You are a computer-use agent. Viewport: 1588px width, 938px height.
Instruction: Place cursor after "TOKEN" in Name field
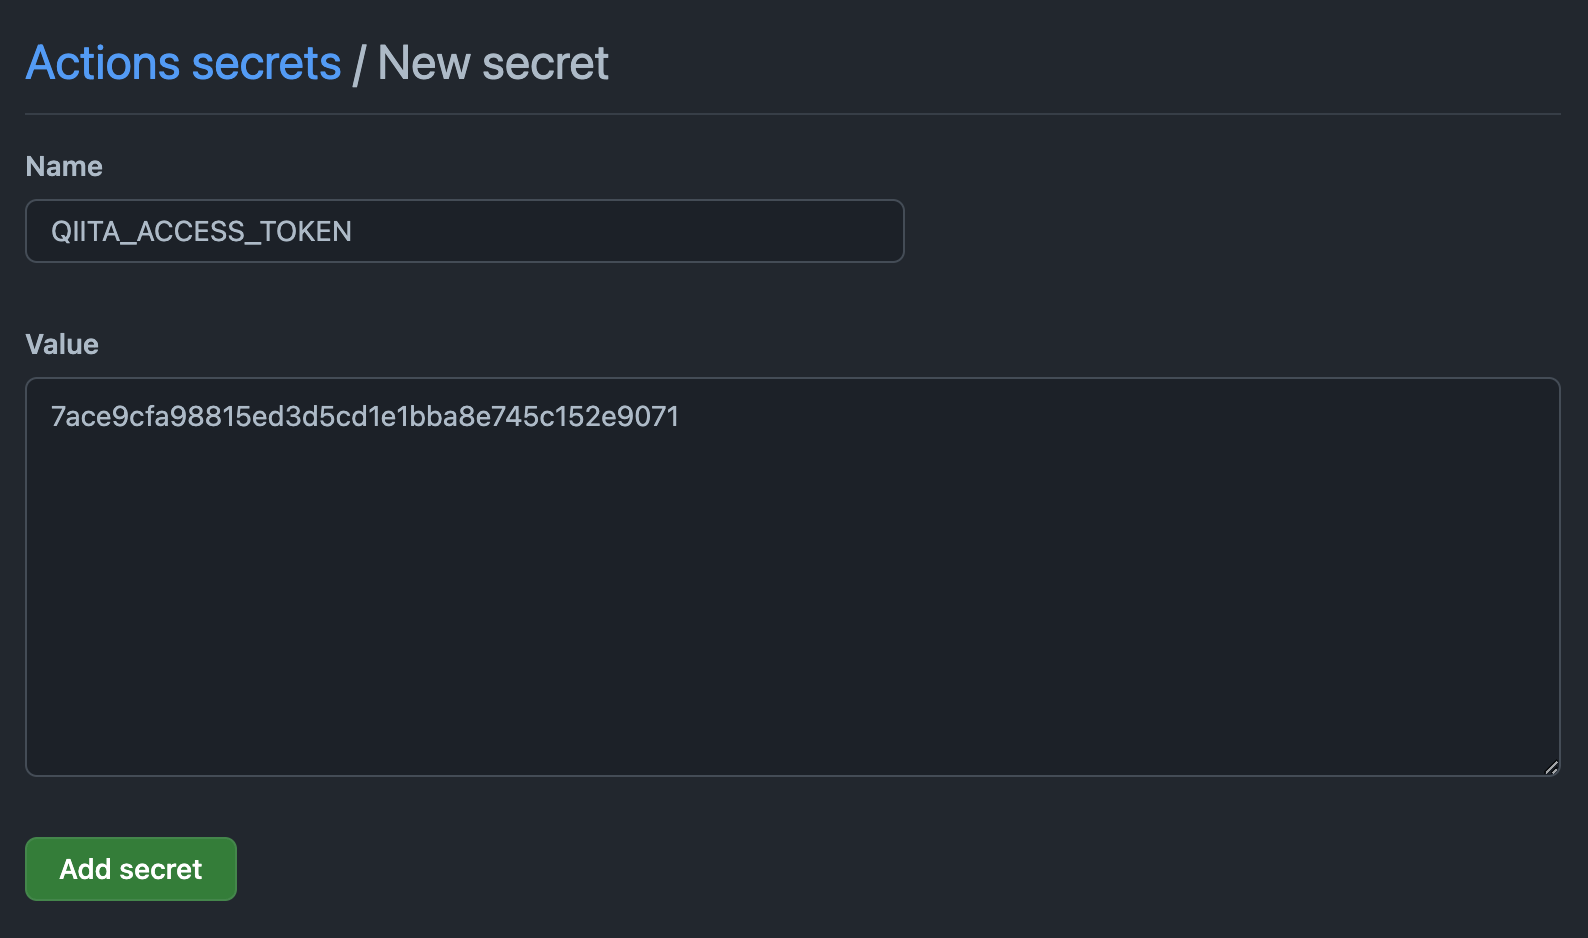pos(353,232)
